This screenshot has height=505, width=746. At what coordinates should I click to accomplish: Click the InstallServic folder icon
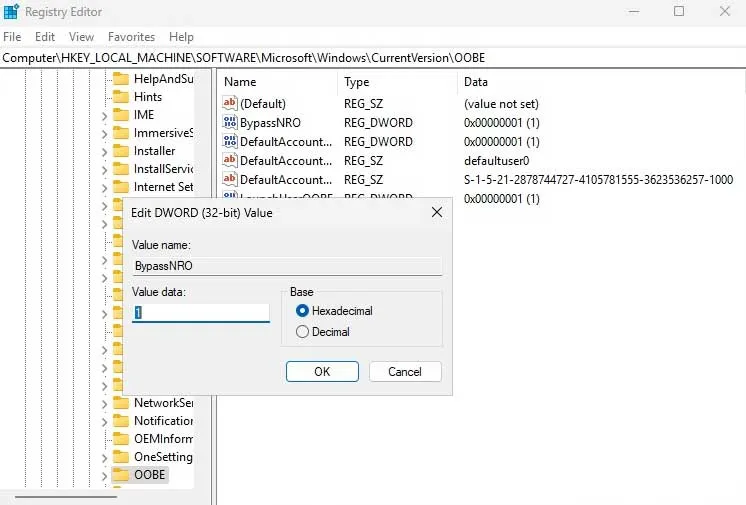(x=121, y=169)
